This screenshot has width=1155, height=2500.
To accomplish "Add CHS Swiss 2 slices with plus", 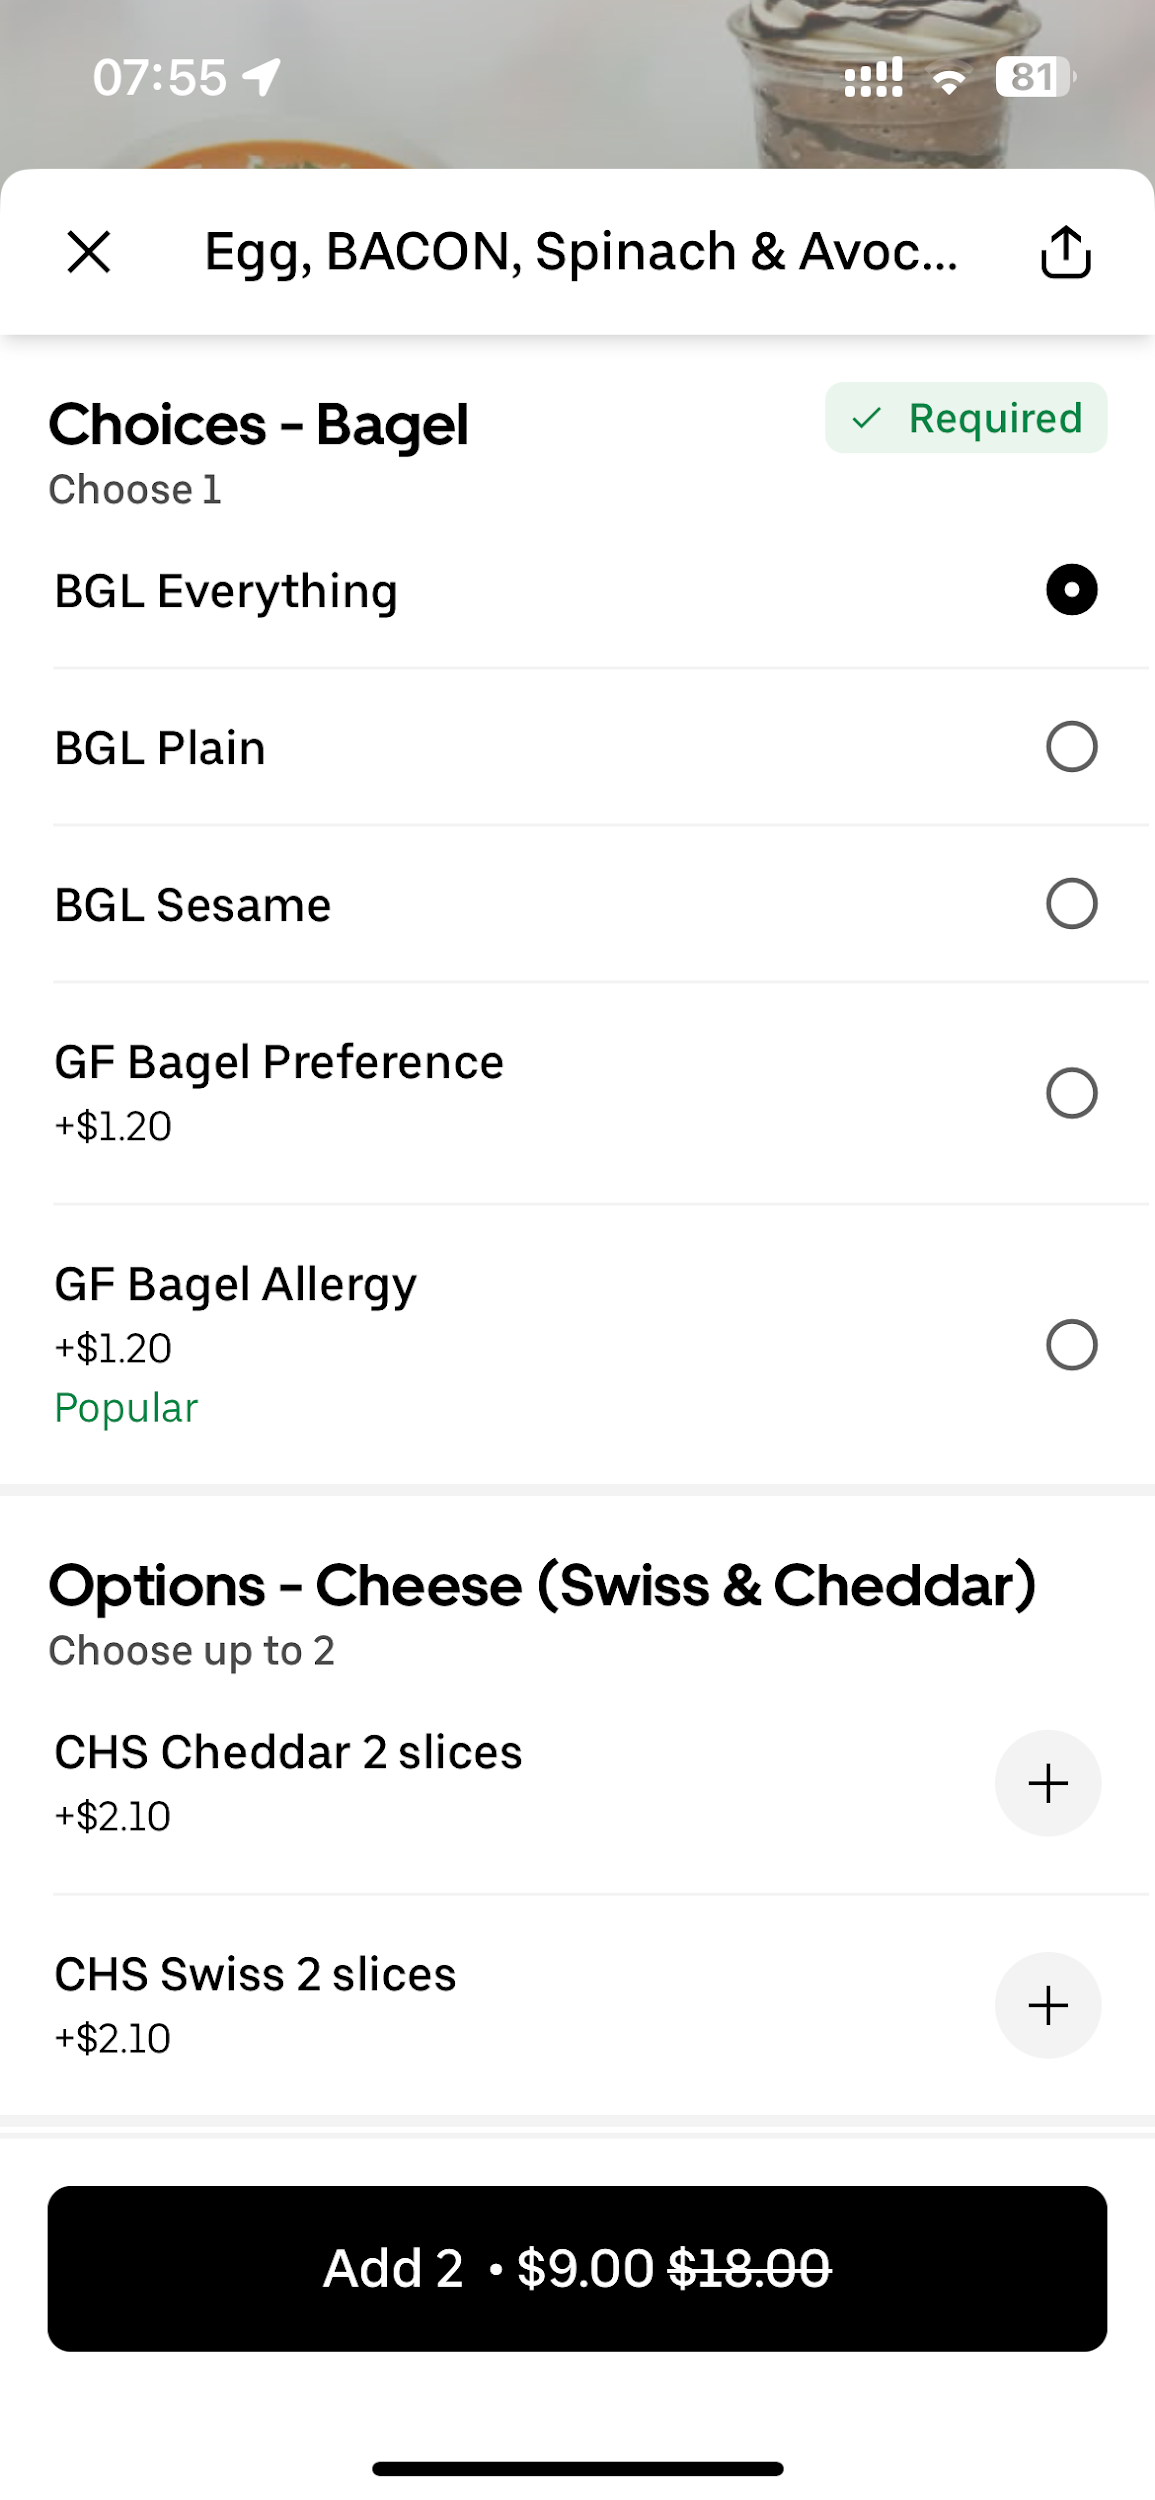I will tap(1047, 2005).
